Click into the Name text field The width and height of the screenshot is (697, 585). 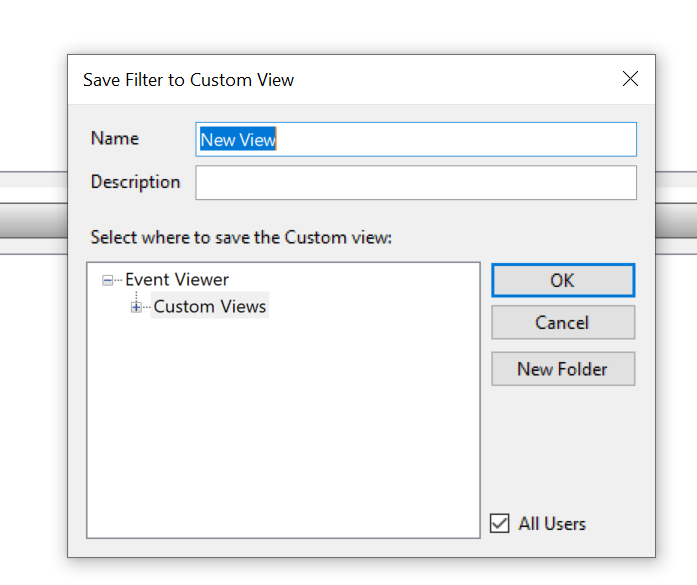point(416,139)
